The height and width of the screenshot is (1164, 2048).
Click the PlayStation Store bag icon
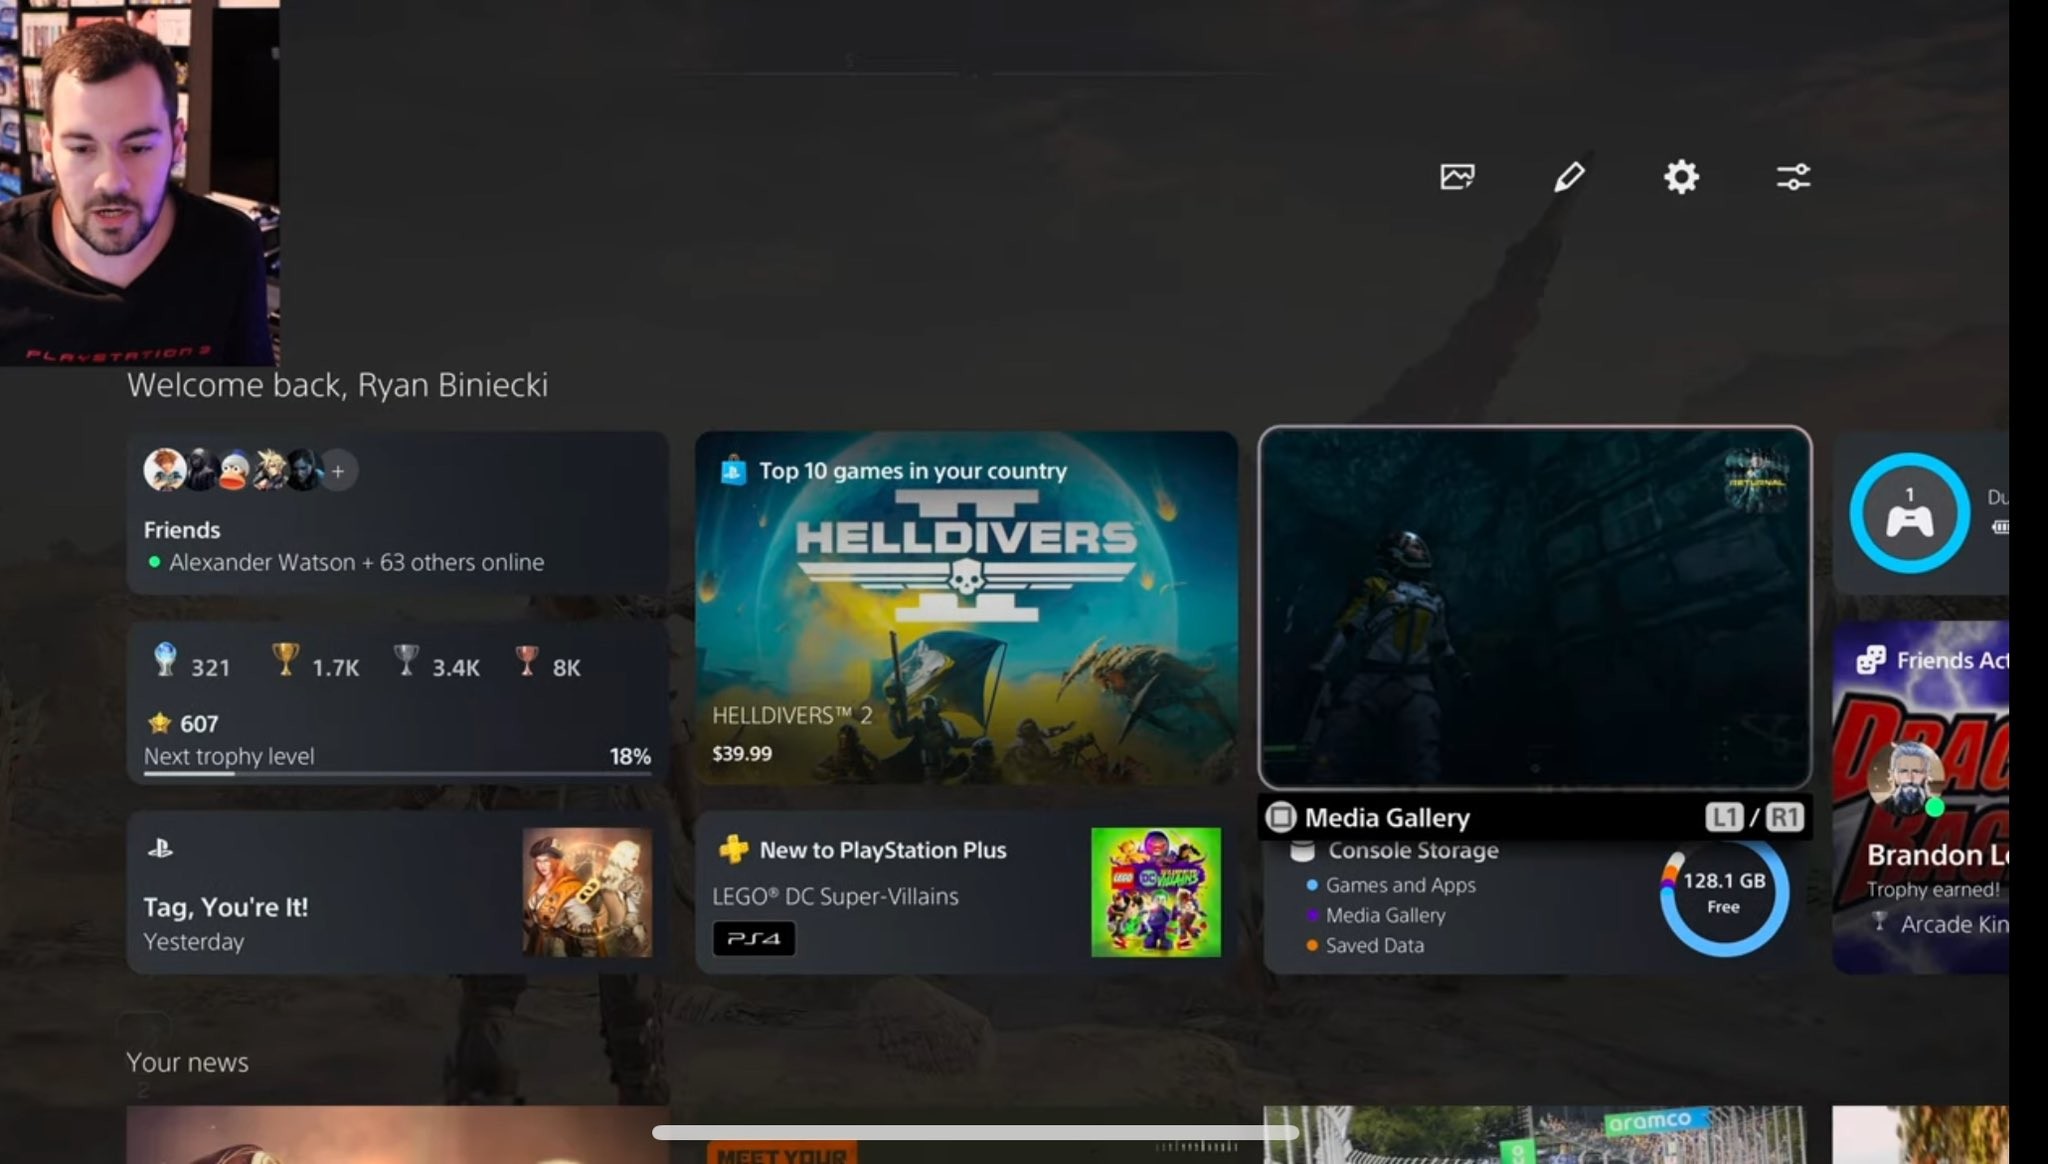pyautogui.click(x=733, y=470)
